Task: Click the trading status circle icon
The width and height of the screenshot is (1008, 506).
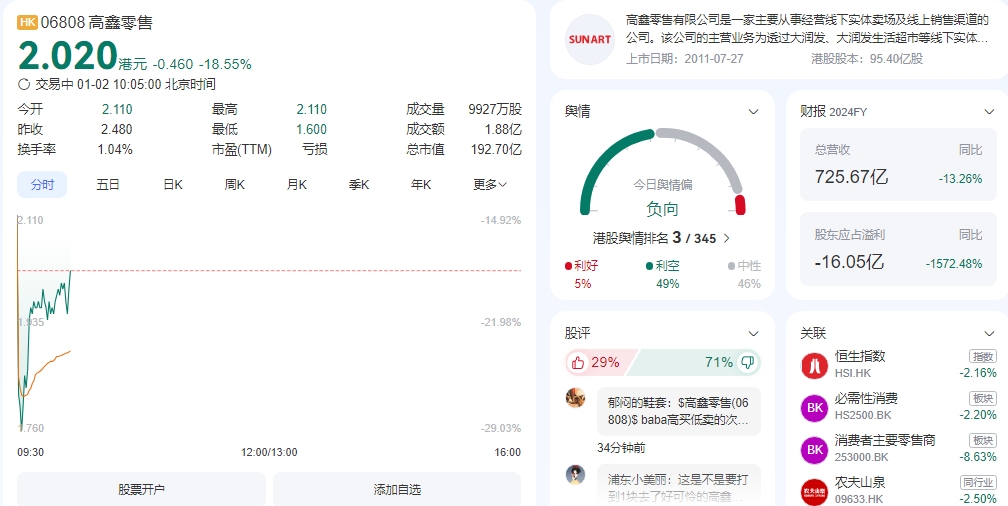Action: [x=24, y=84]
